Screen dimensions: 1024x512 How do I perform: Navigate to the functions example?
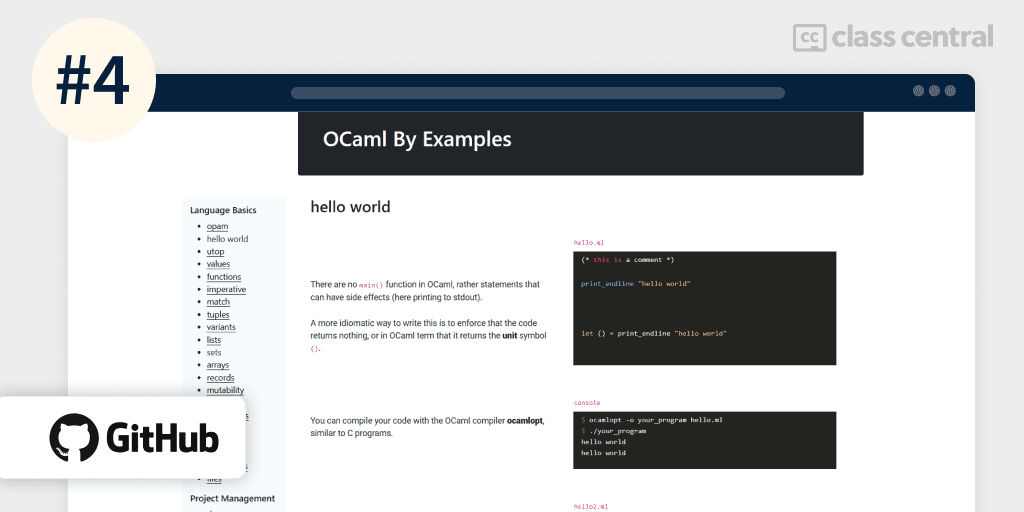coord(224,277)
